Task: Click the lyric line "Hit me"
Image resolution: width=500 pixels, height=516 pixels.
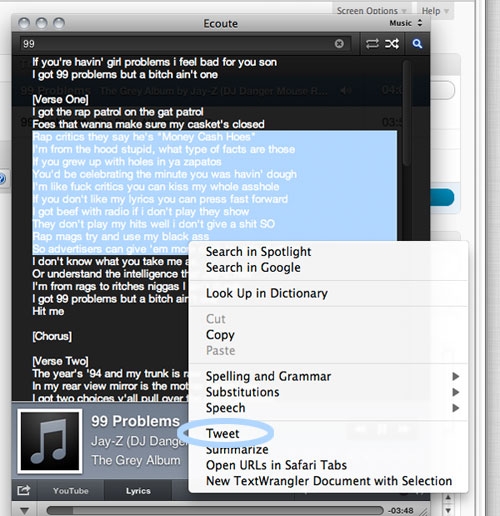Action: click(48, 311)
